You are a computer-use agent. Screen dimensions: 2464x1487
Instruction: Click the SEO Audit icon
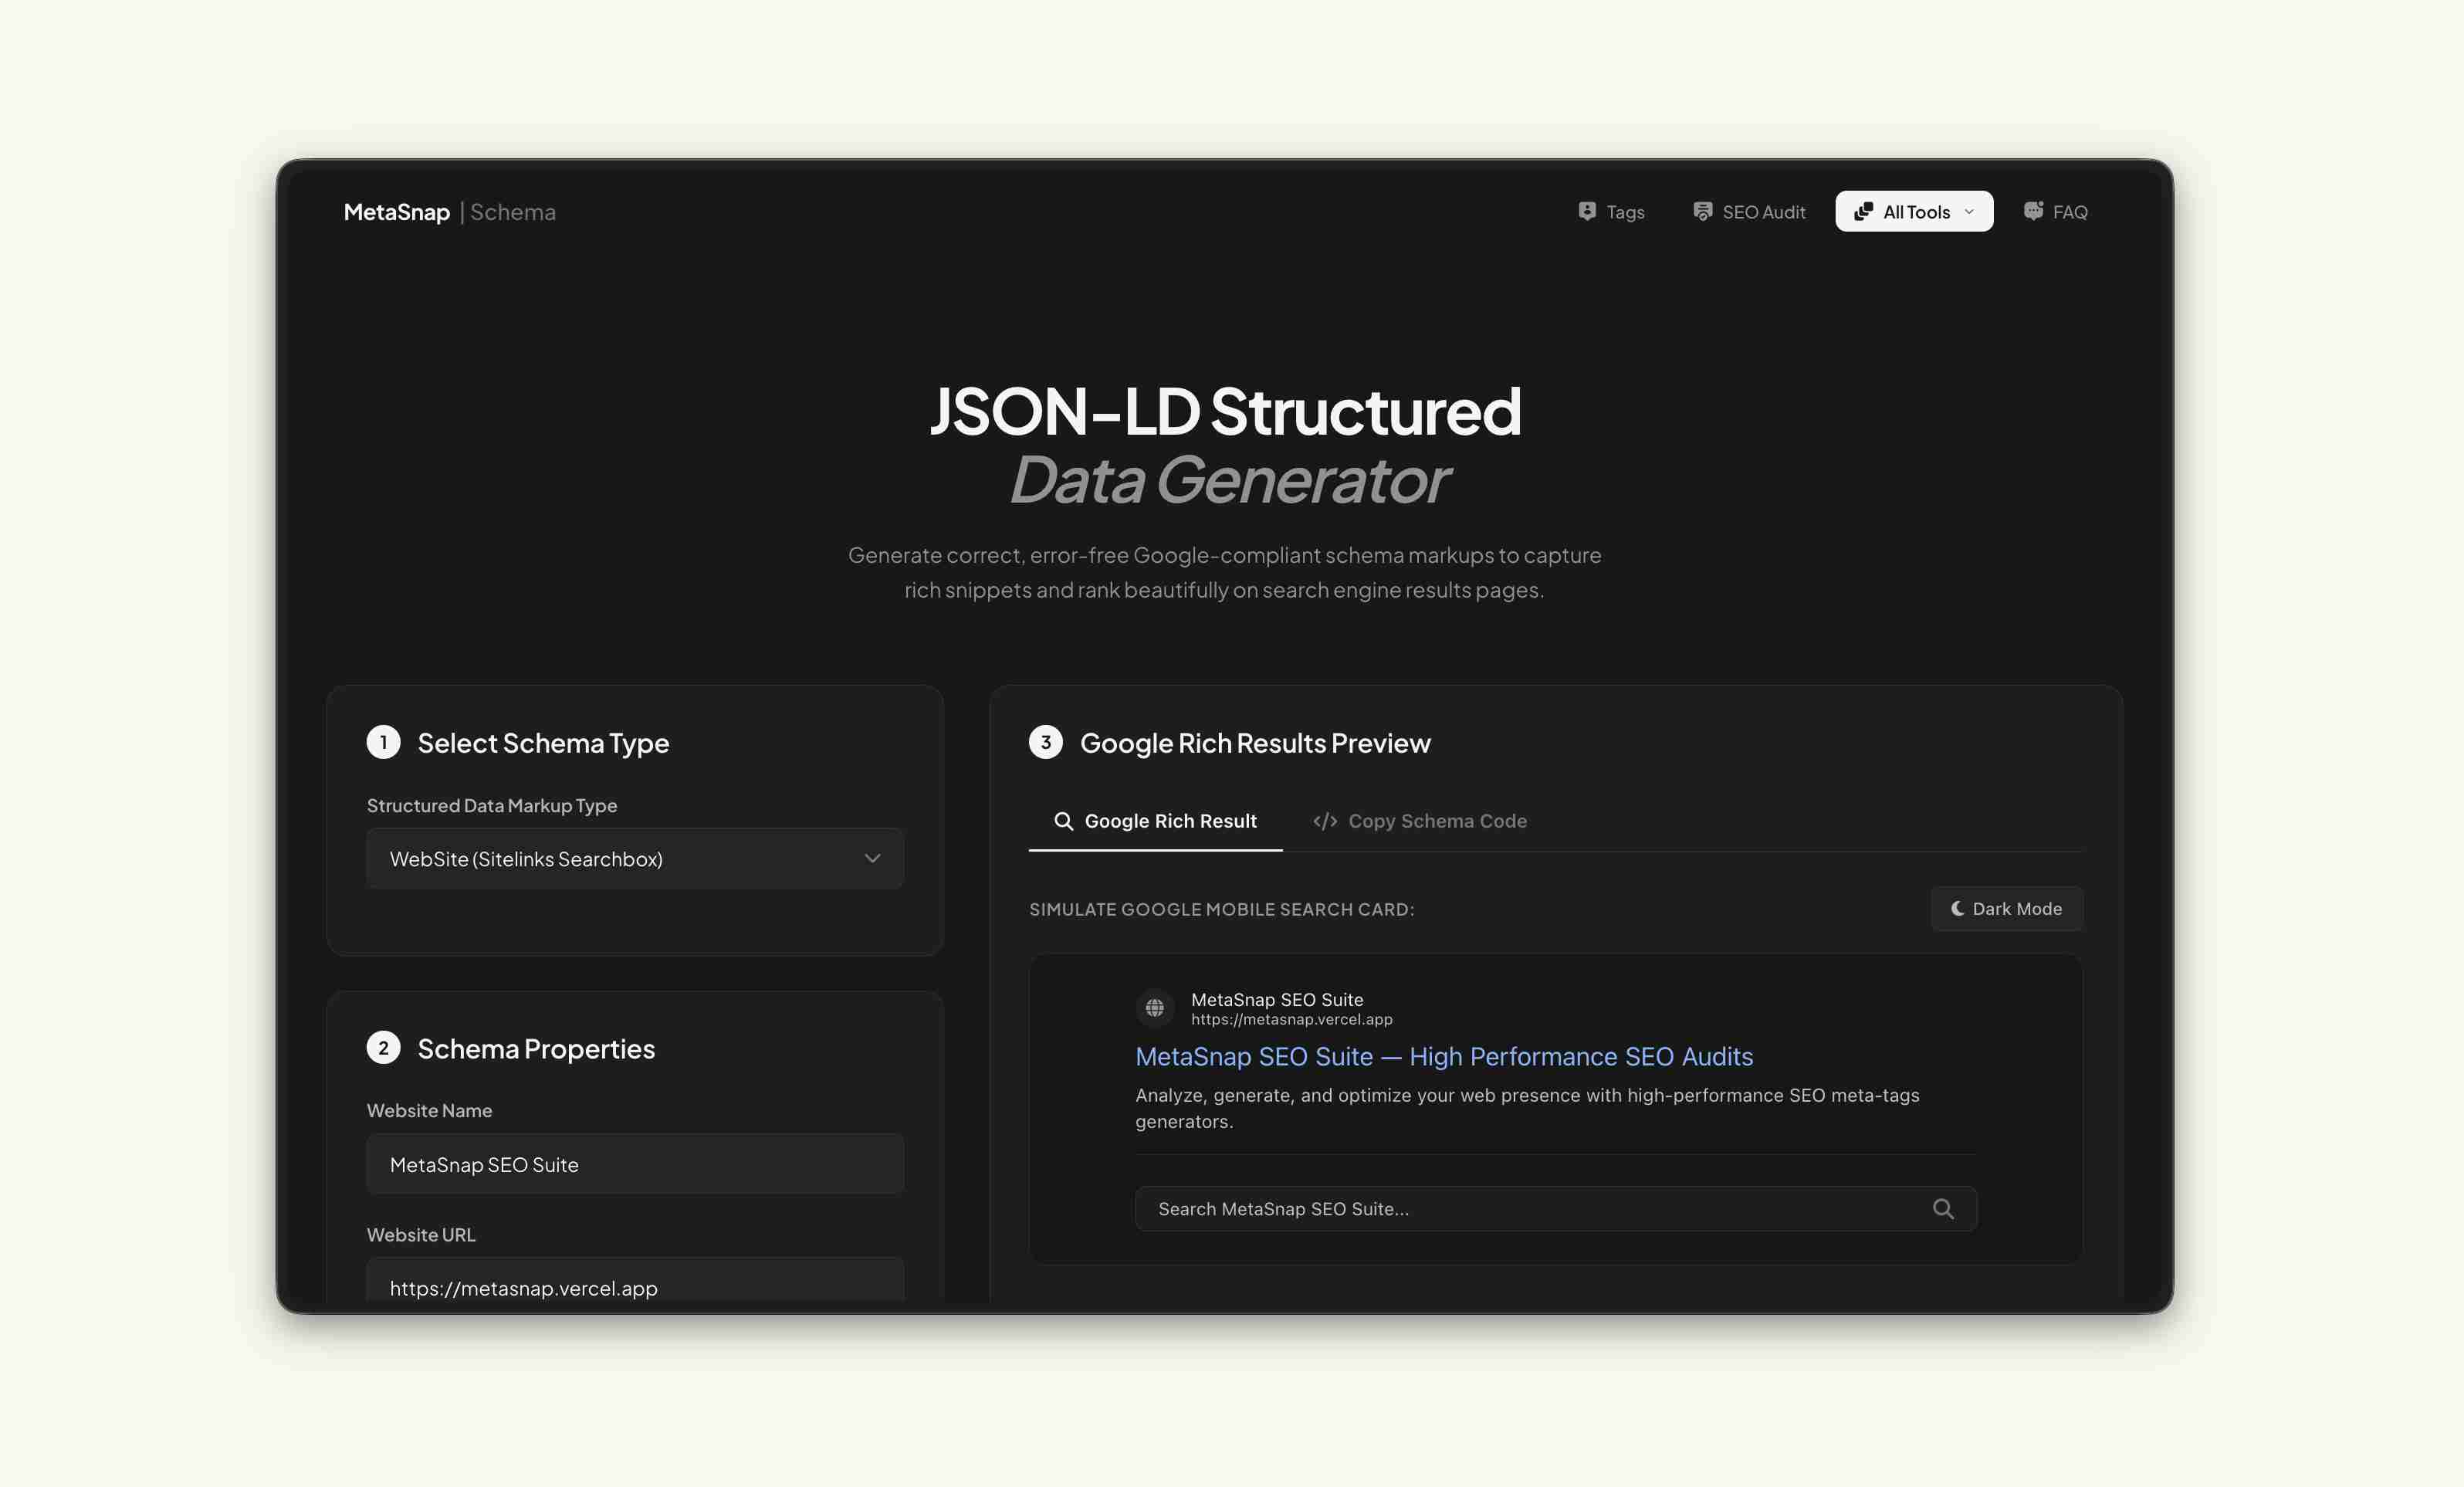pos(1702,211)
